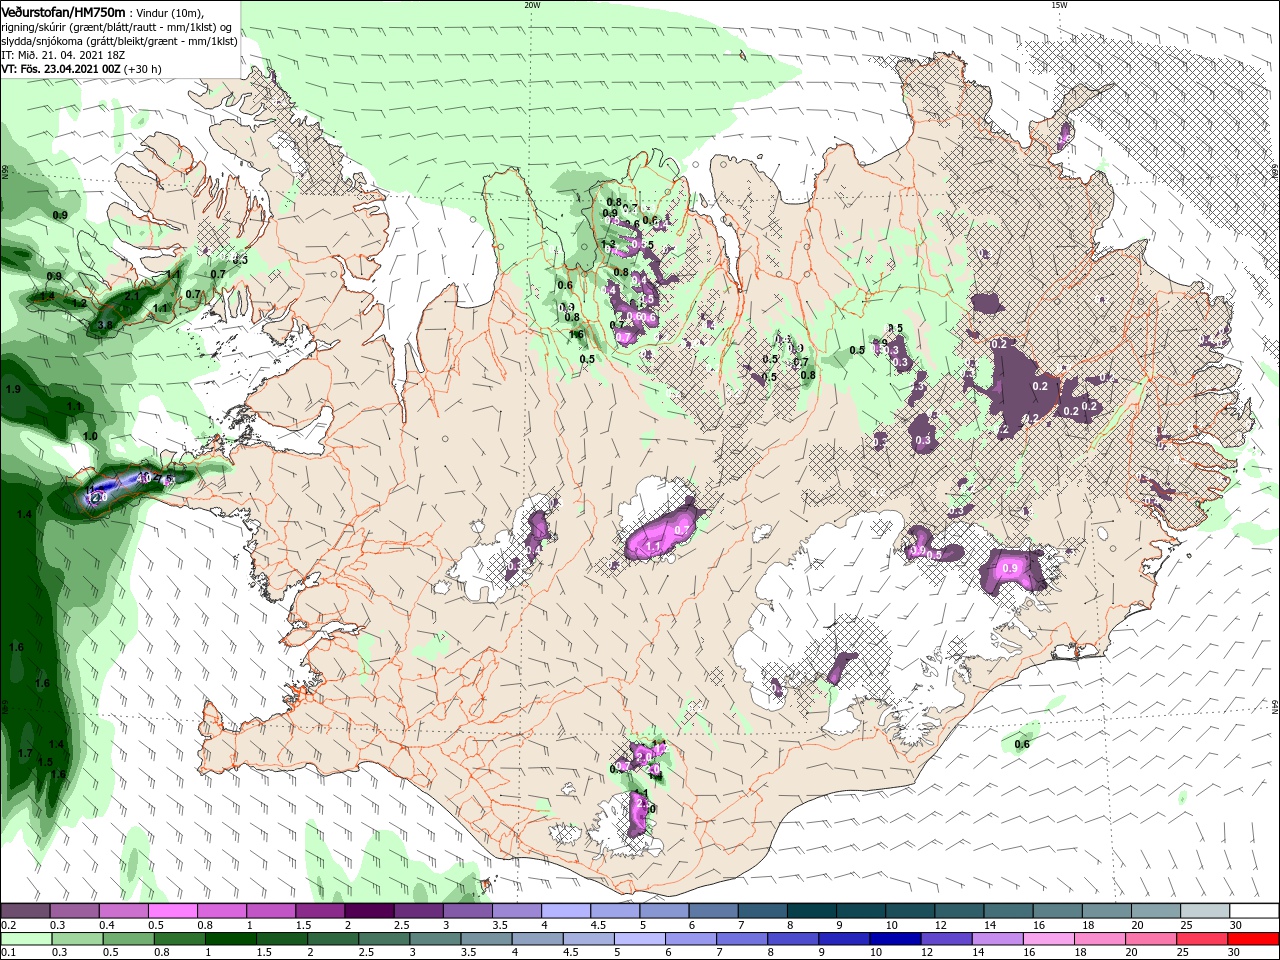Image resolution: width=1280 pixels, height=960 pixels.
Task: Click the white swatch ending the upper legend row
Action: 1254,910
